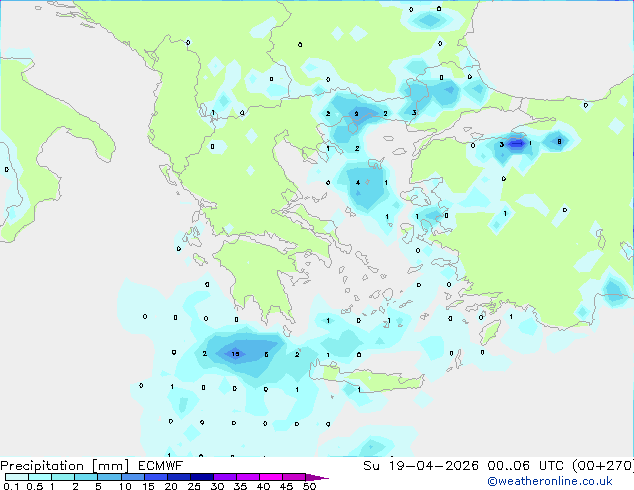634x490 pixels.
Task: Click the 35–40 mm legend color swatch
Action: tap(247, 477)
